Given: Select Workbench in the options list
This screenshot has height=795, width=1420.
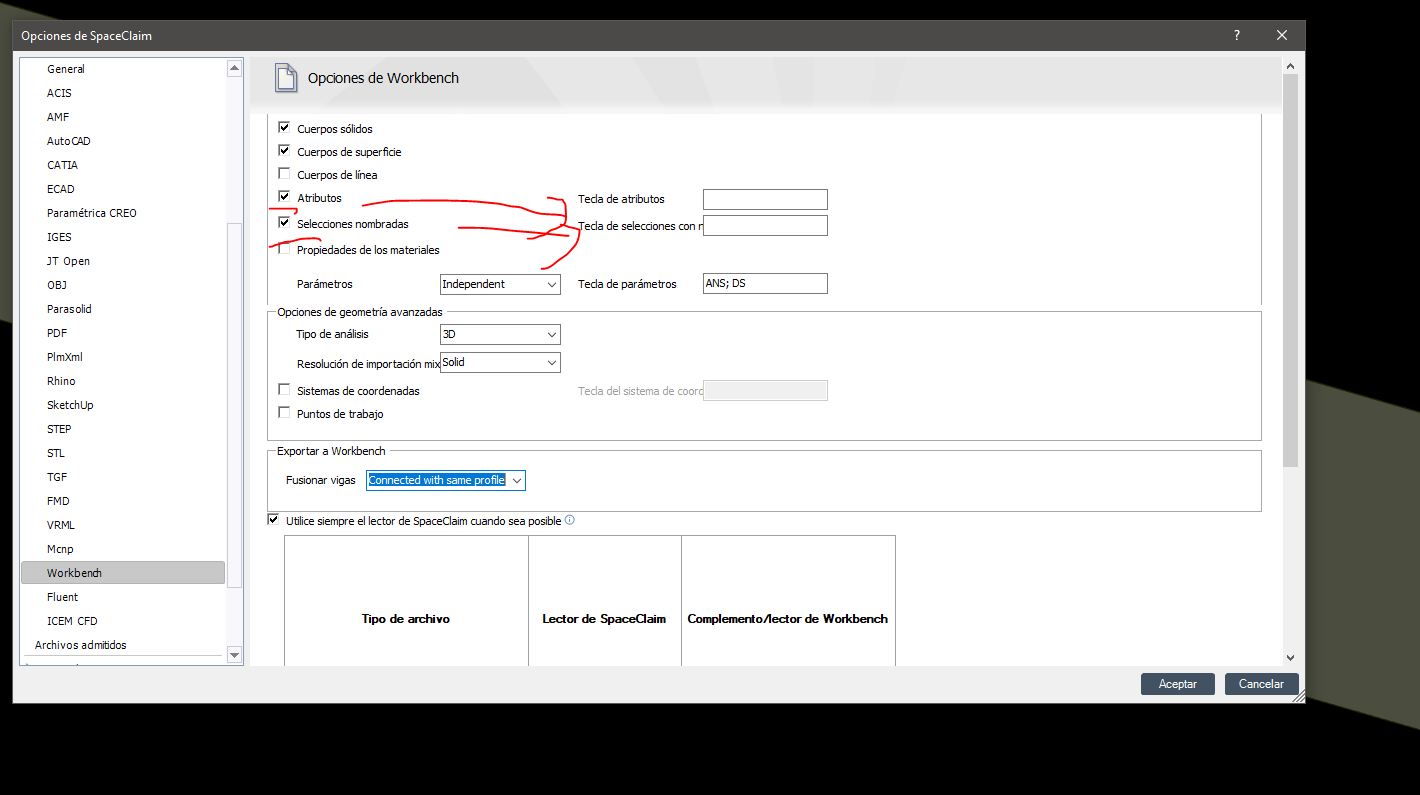Looking at the screenshot, I should tap(123, 573).
